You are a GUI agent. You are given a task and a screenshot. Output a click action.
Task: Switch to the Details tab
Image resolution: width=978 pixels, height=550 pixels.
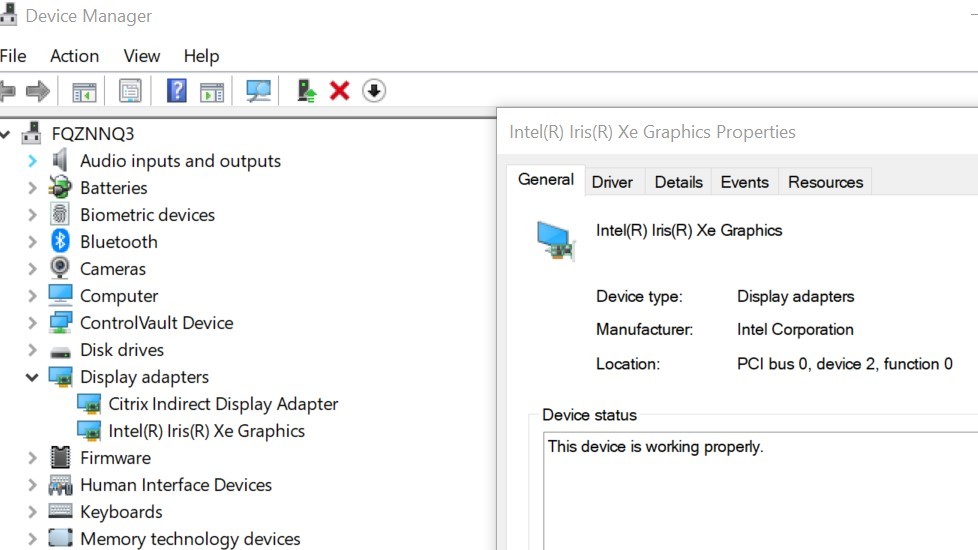coord(679,182)
